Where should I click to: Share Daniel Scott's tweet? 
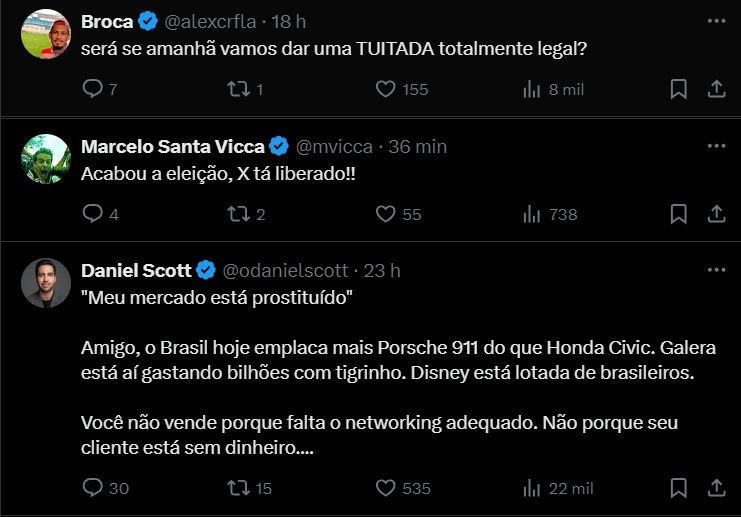tap(716, 488)
